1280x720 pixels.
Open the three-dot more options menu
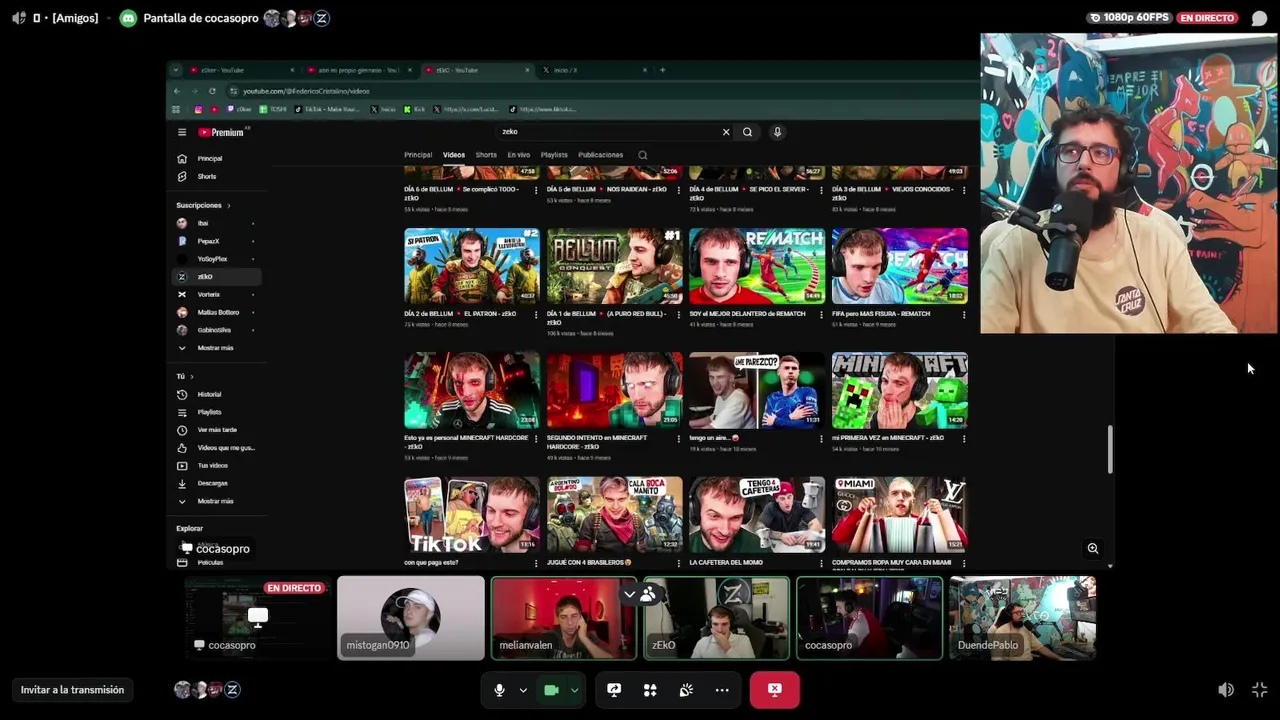pyautogui.click(x=722, y=690)
